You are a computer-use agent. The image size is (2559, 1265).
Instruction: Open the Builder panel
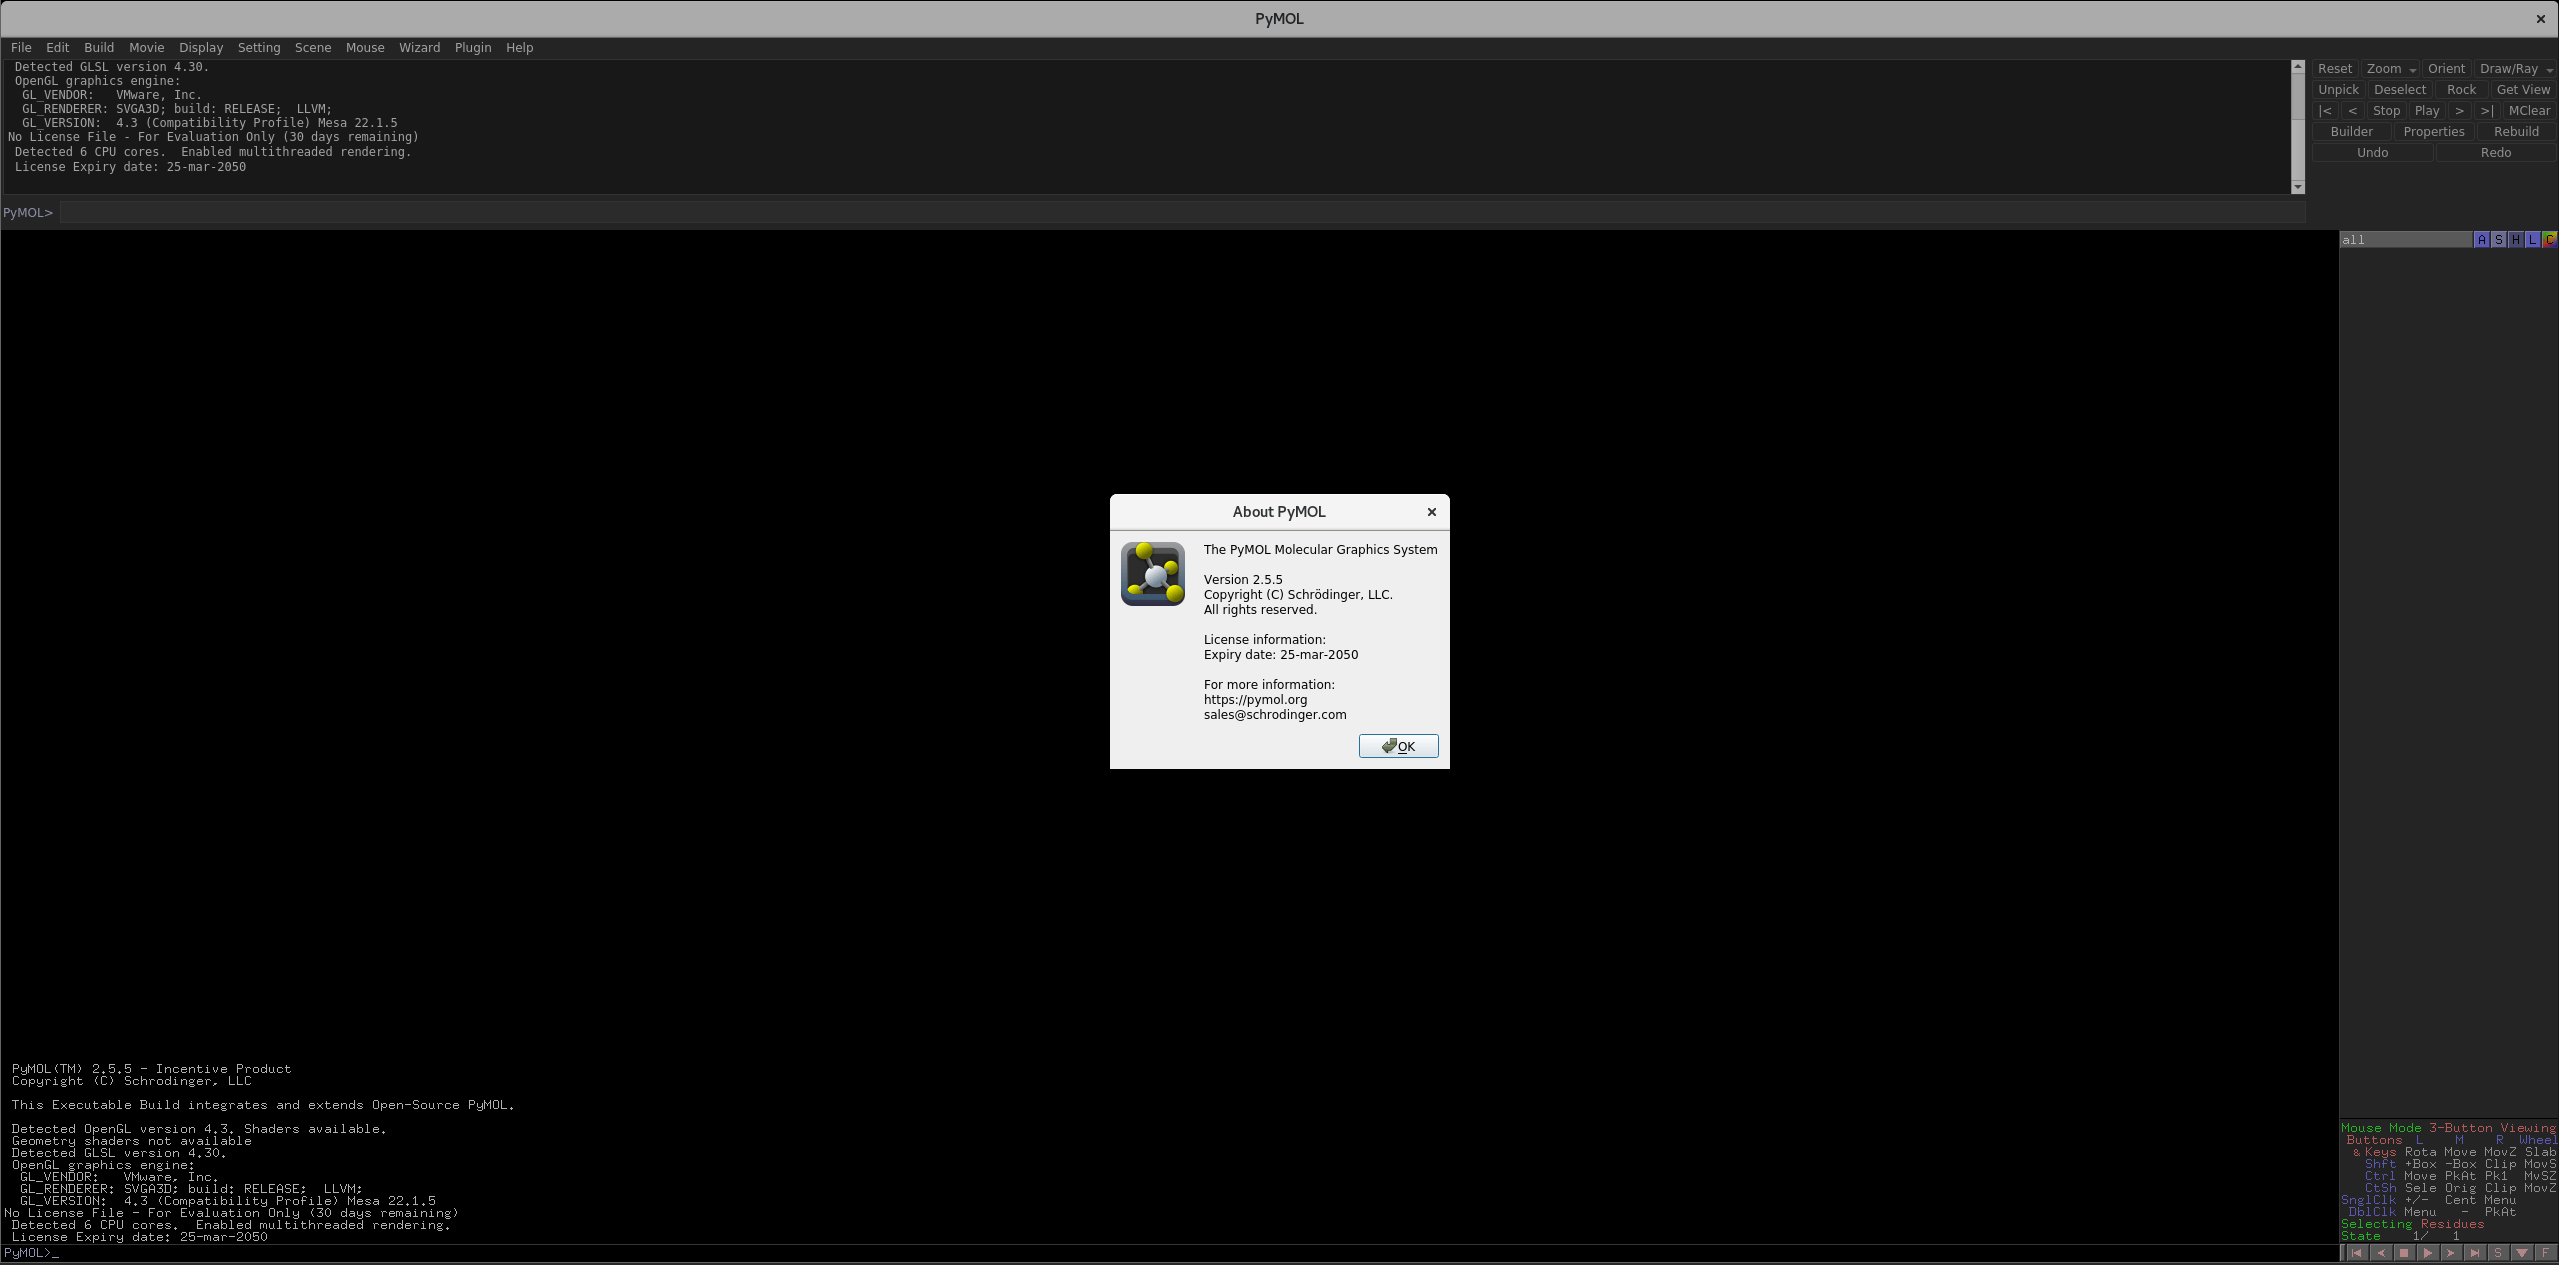[2351, 132]
